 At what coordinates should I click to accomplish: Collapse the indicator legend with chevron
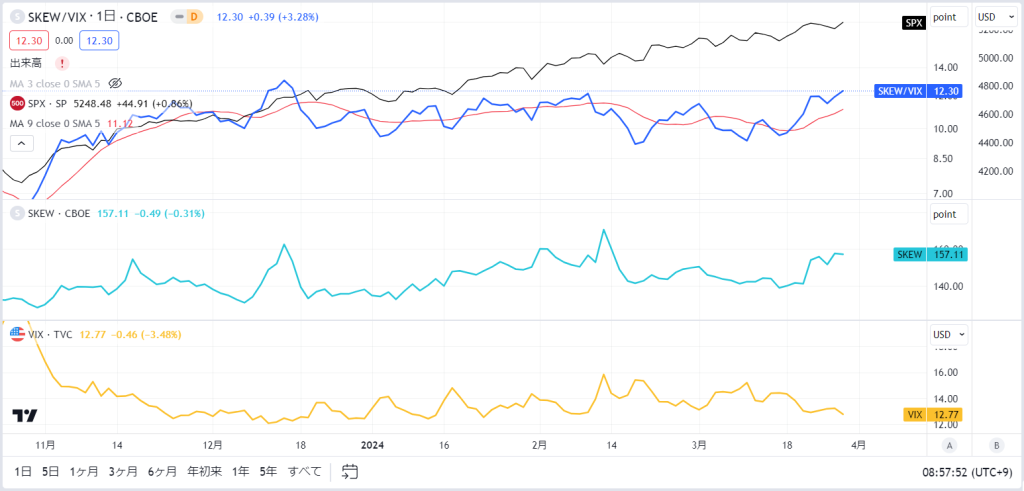(x=22, y=144)
